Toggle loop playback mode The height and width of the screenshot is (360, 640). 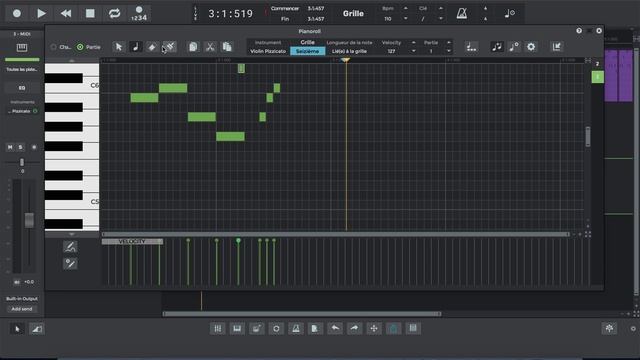pos(114,13)
